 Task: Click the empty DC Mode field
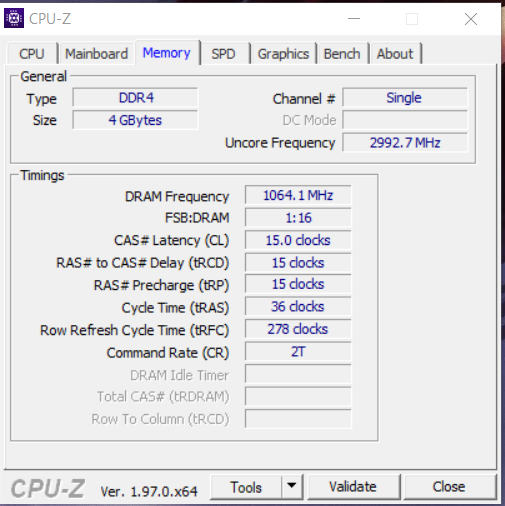(x=405, y=120)
